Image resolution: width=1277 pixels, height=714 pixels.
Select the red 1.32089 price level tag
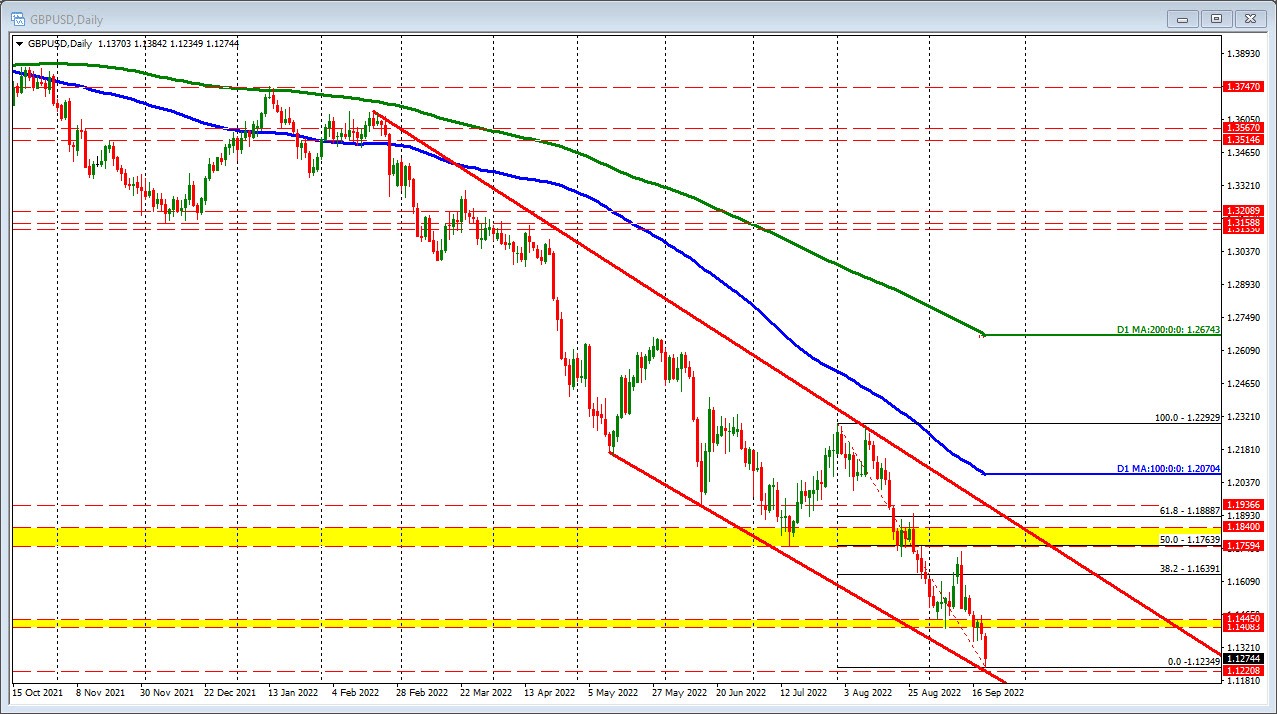[x=1245, y=211]
